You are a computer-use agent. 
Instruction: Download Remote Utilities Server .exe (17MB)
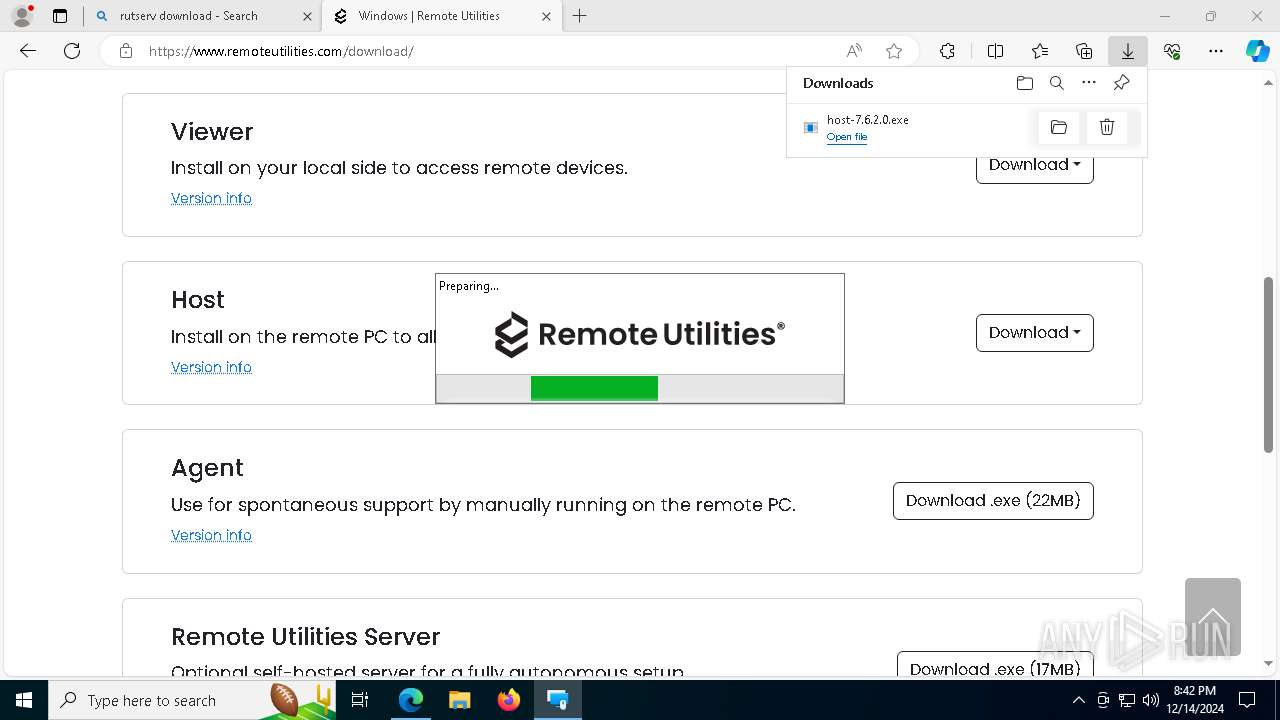[x=995, y=668]
